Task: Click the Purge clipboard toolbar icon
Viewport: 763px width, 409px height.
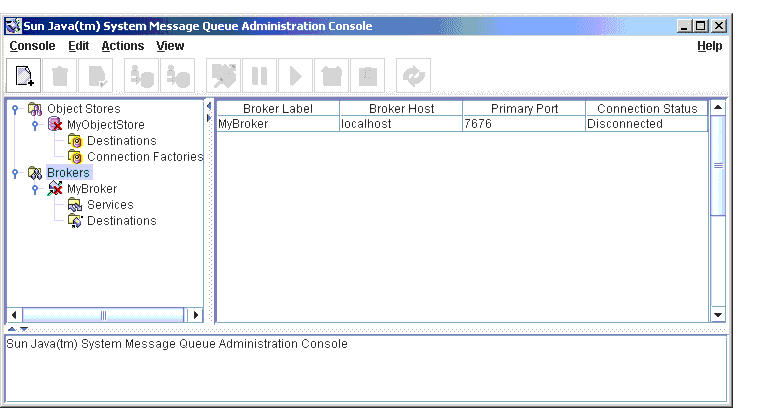Action: (x=367, y=76)
